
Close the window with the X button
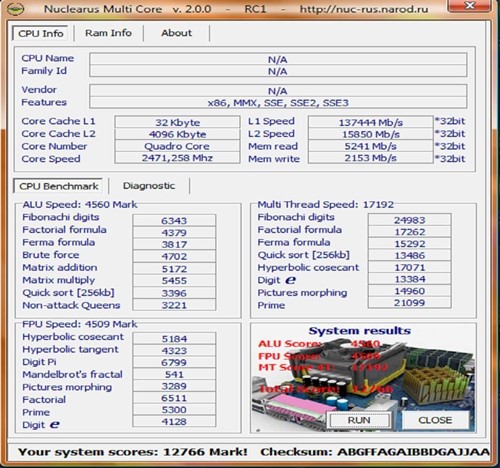click(470, 5)
